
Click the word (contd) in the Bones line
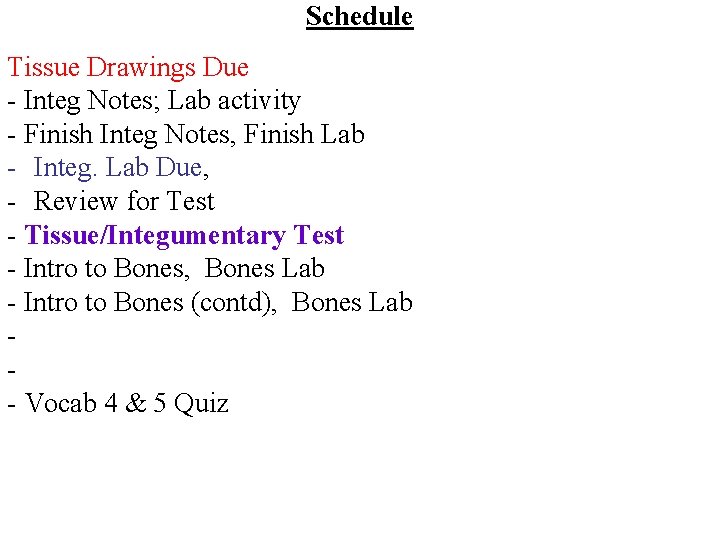tap(233, 303)
